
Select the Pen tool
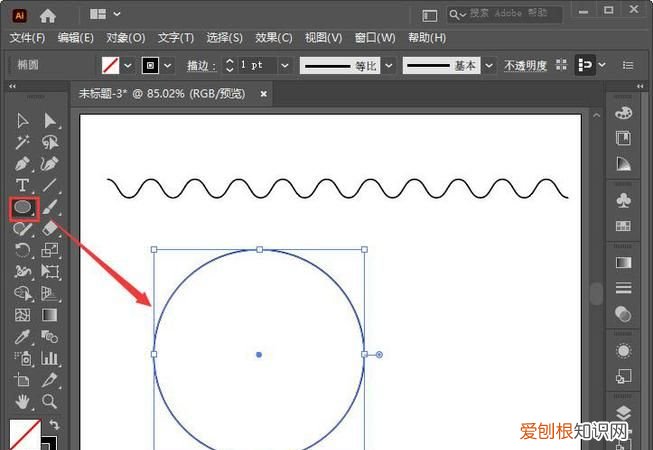pyautogui.click(x=22, y=164)
